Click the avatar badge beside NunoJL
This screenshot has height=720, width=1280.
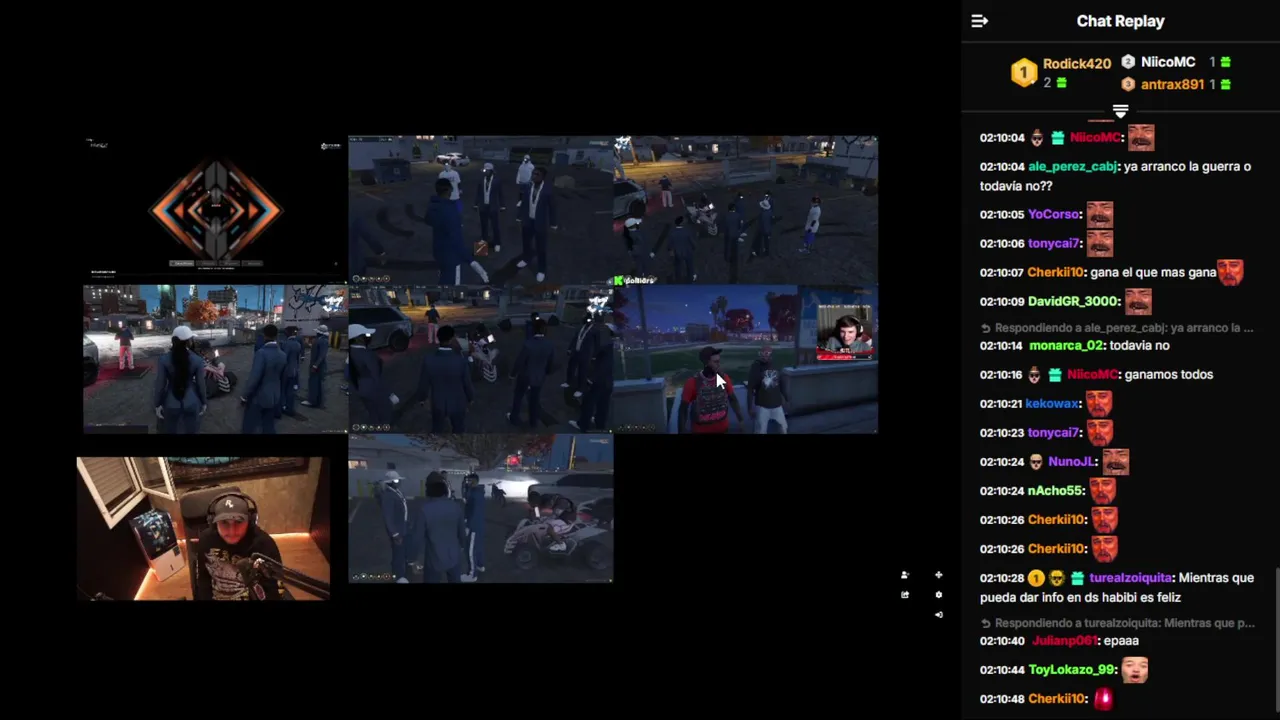point(1036,462)
